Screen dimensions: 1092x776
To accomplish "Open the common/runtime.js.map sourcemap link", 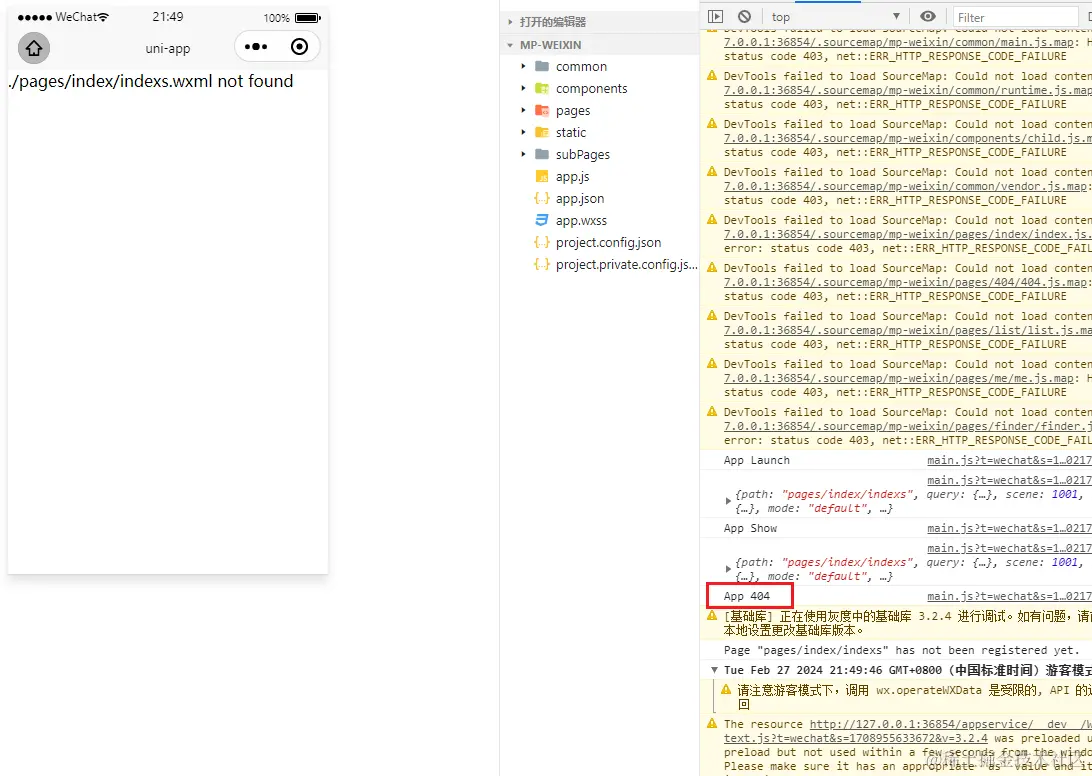I will click(x=907, y=91).
